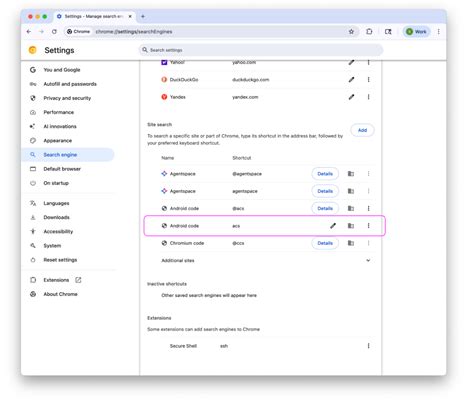Open Appearance settings

click(57, 141)
